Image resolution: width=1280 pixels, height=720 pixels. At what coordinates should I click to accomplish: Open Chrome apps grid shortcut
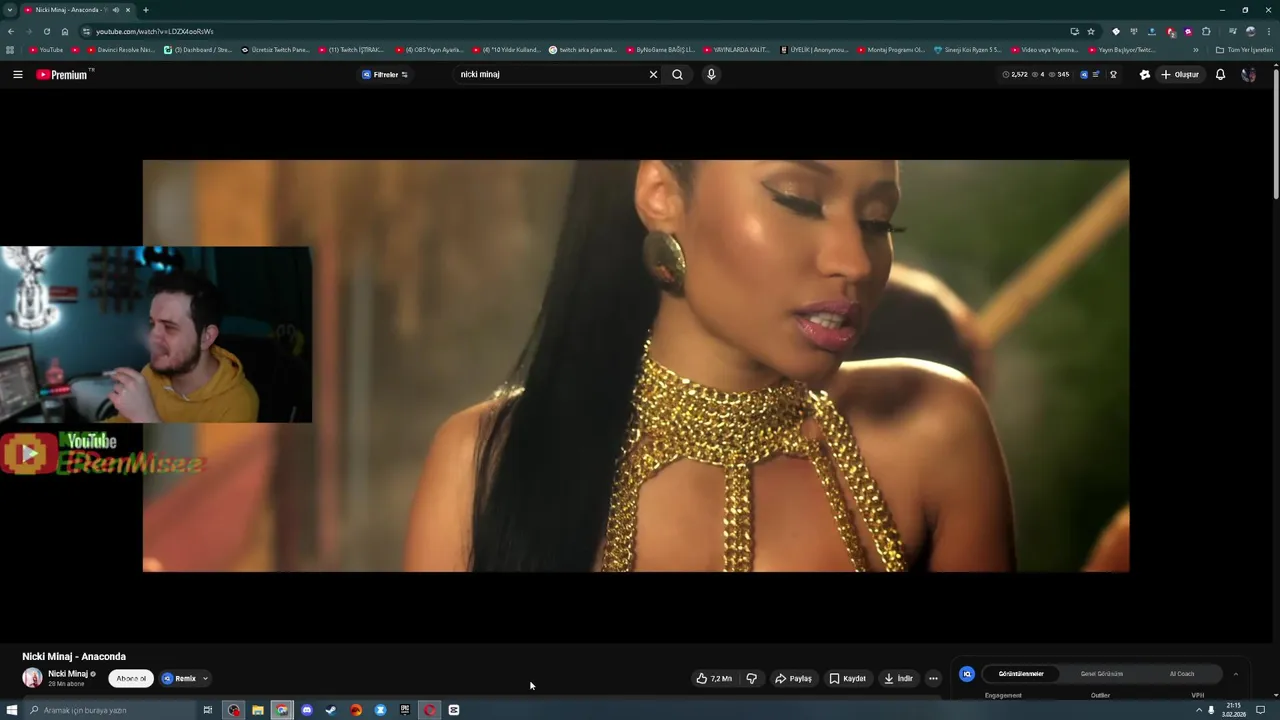tap(10, 50)
